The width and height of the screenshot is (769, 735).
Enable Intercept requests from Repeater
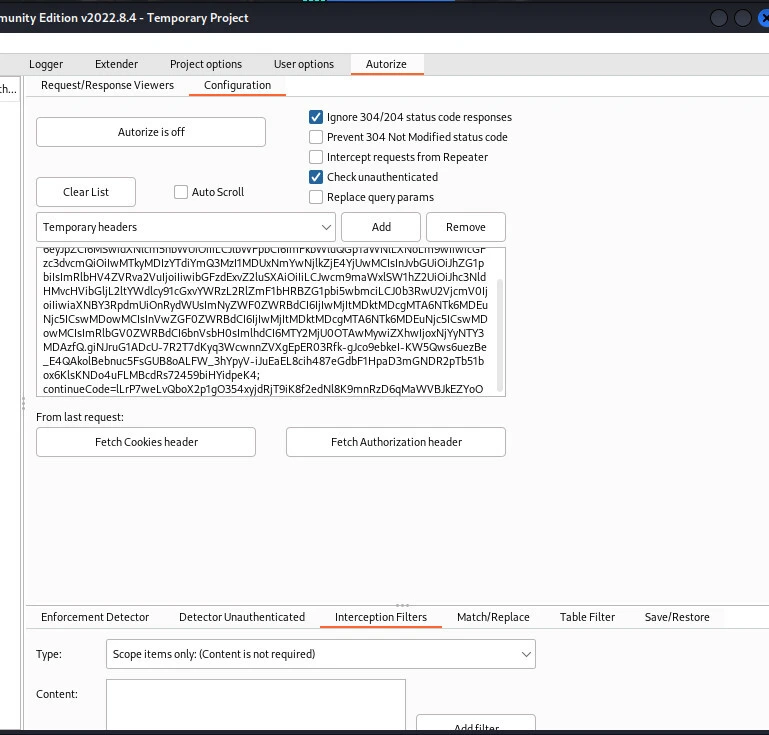click(x=316, y=157)
